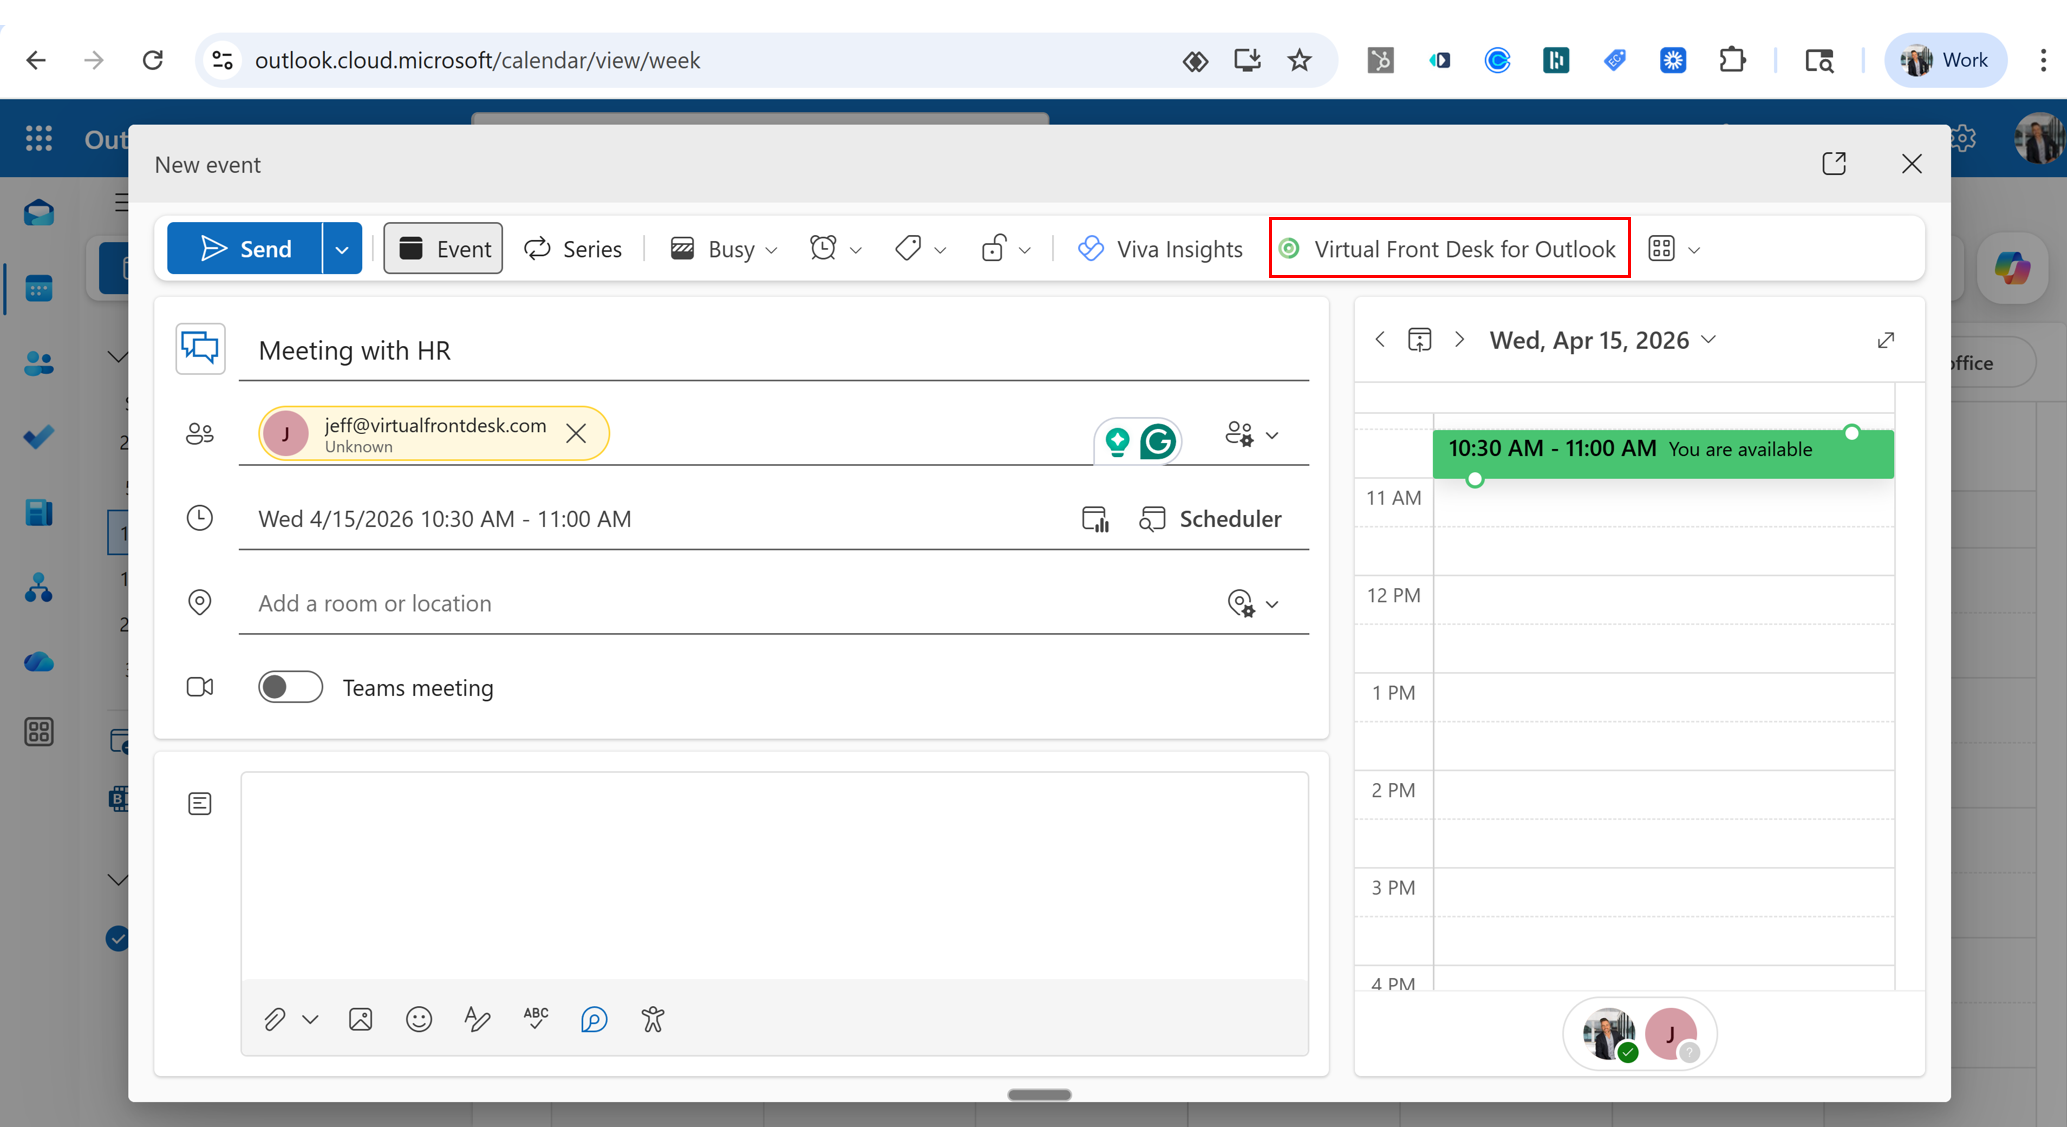Image resolution: width=2067 pixels, height=1128 pixels.
Task: Click the attach file paperclip icon
Action: (x=275, y=1019)
